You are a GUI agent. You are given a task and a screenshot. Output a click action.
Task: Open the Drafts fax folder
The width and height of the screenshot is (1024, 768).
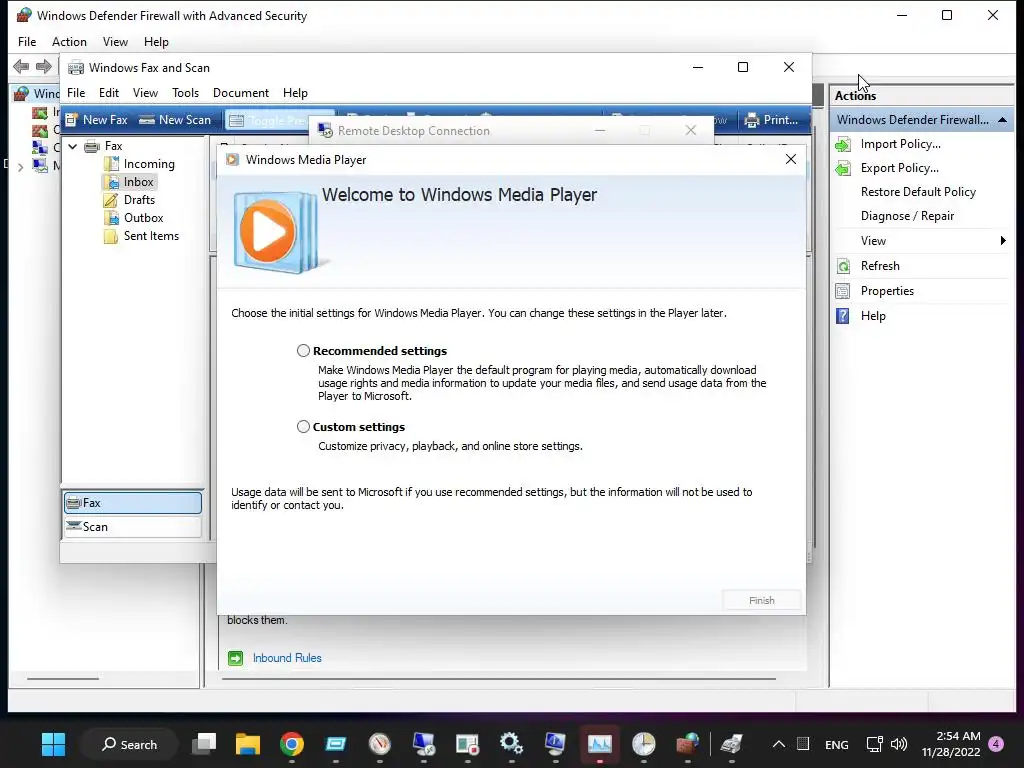pos(130,200)
